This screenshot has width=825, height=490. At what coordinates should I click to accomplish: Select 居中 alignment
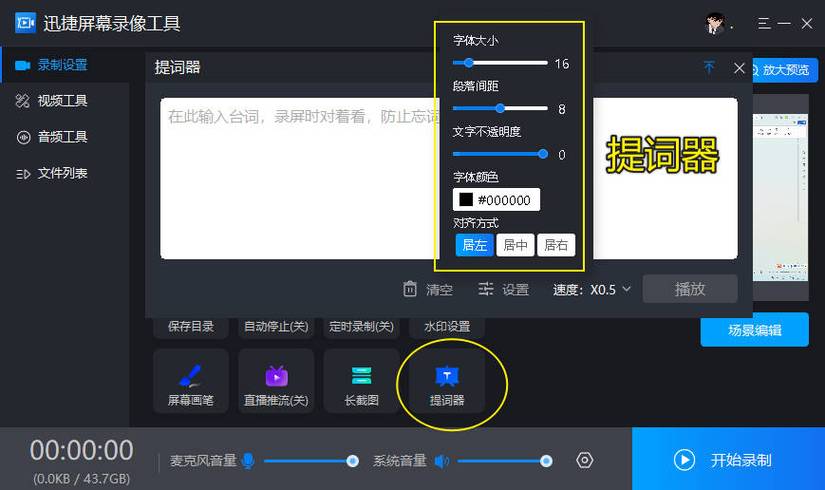pos(516,245)
